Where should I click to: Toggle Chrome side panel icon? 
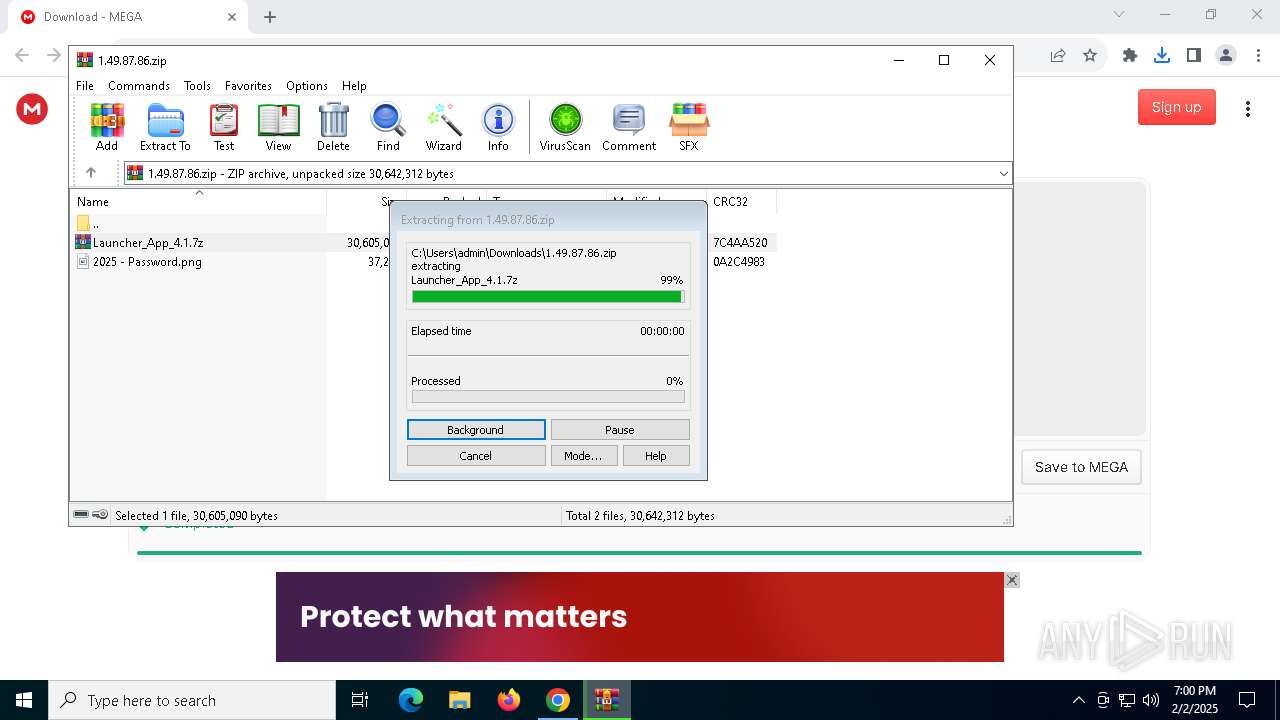[x=1194, y=56]
